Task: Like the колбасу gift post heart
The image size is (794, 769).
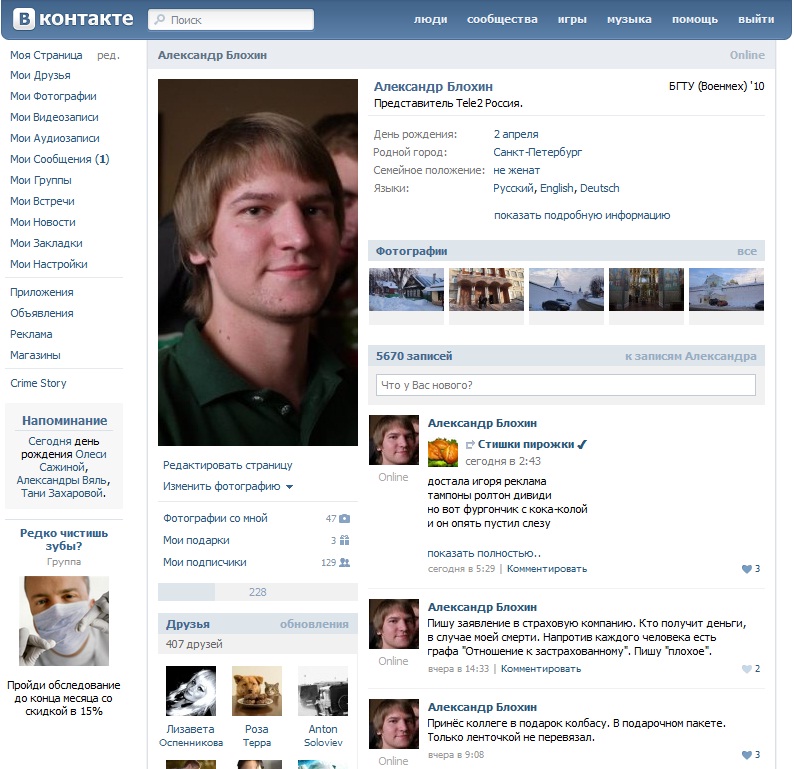Action: (746, 755)
